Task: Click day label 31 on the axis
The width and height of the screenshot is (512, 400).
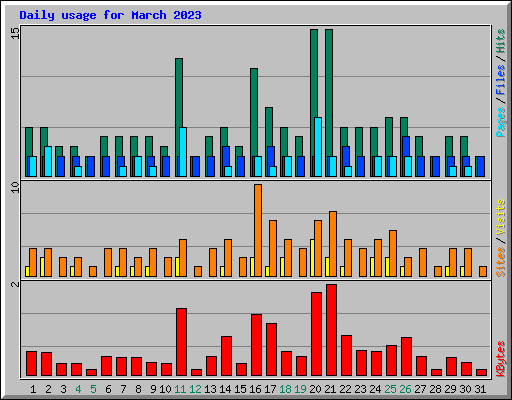Action: 480,389
